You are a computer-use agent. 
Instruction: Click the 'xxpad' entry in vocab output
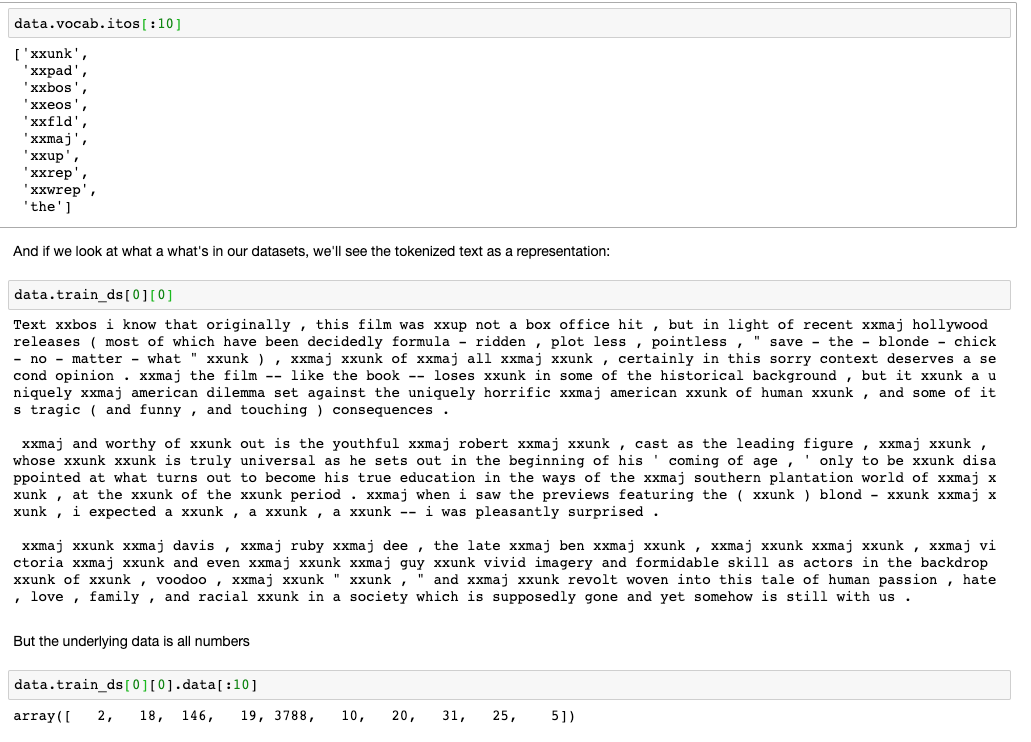pyautogui.click(x=51, y=71)
